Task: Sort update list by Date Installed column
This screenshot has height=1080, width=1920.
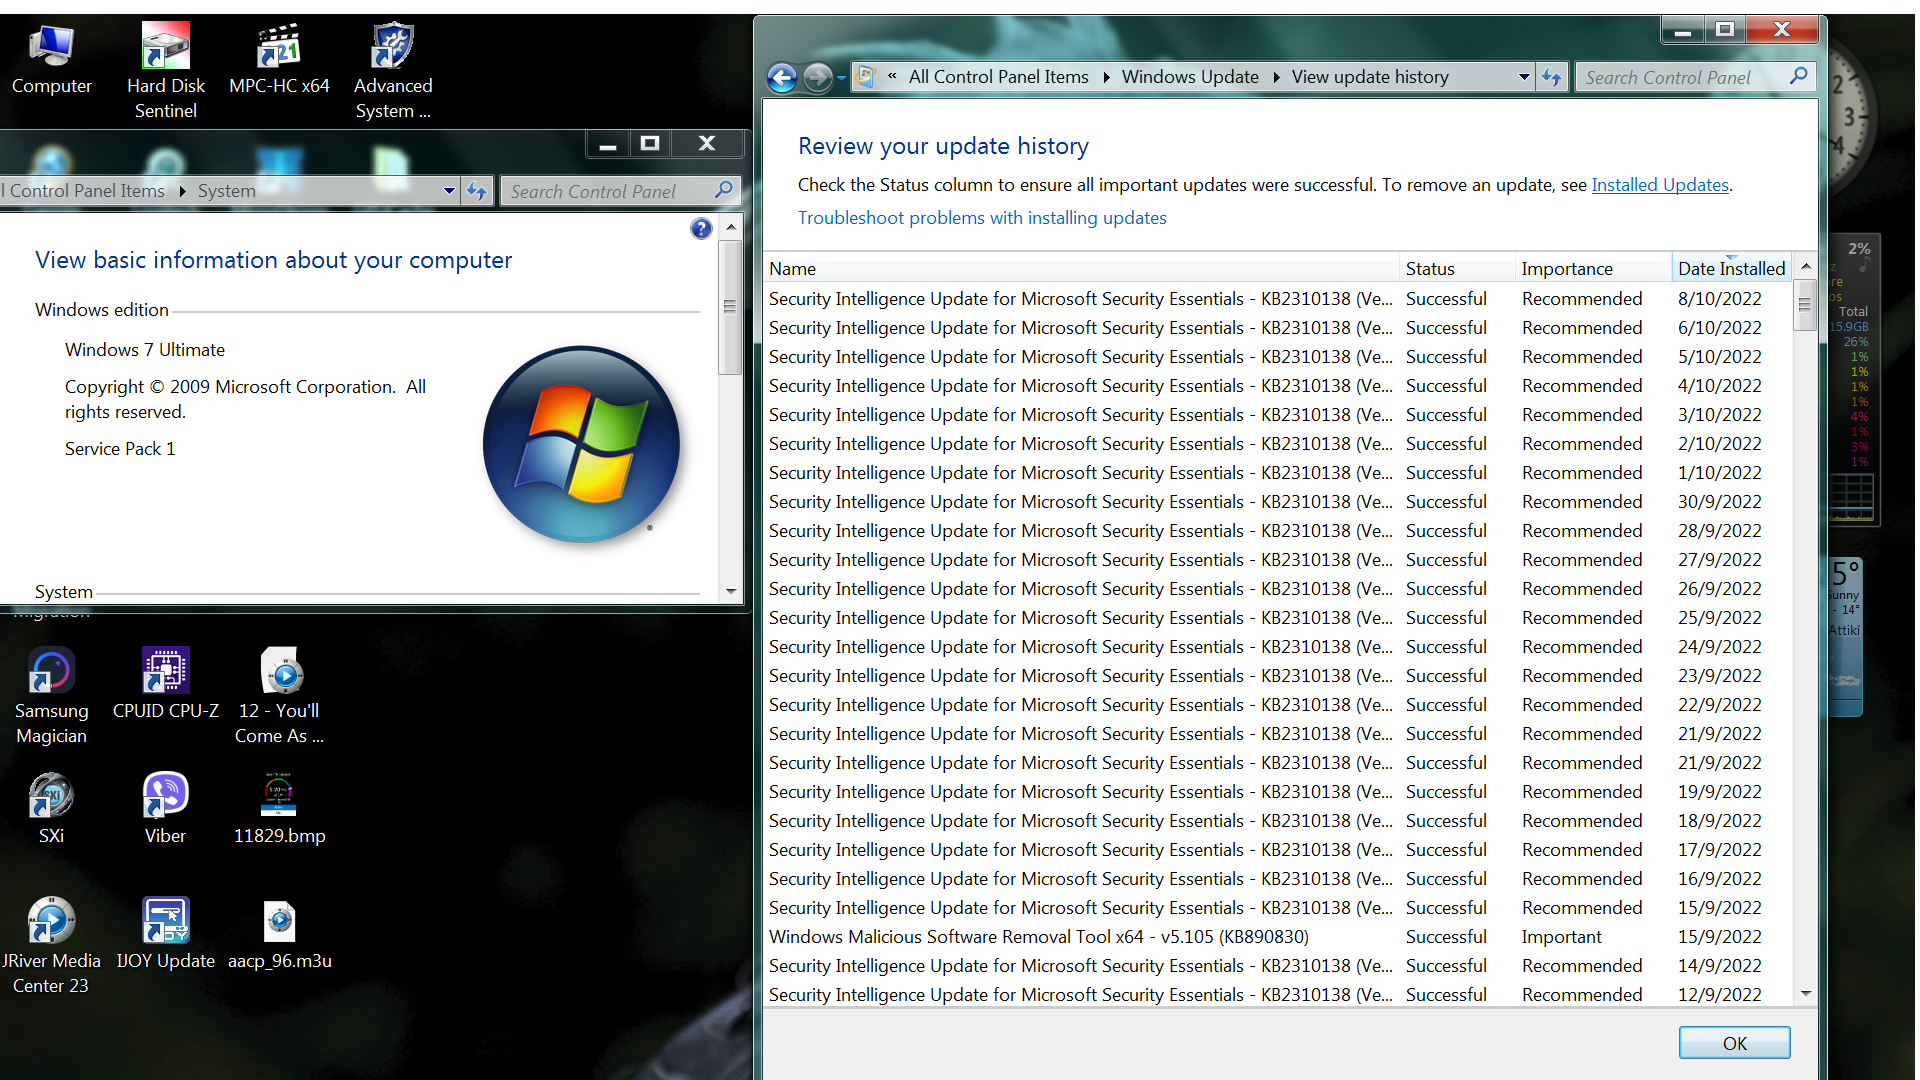Action: 1731,268
